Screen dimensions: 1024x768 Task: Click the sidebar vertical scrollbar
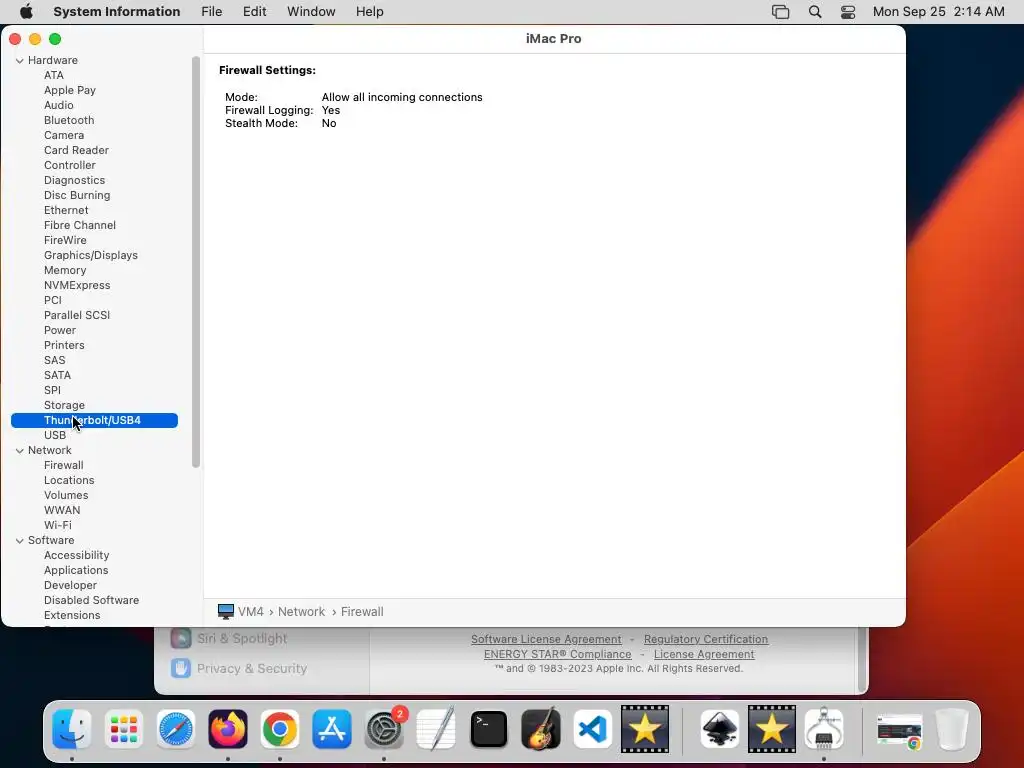click(195, 262)
